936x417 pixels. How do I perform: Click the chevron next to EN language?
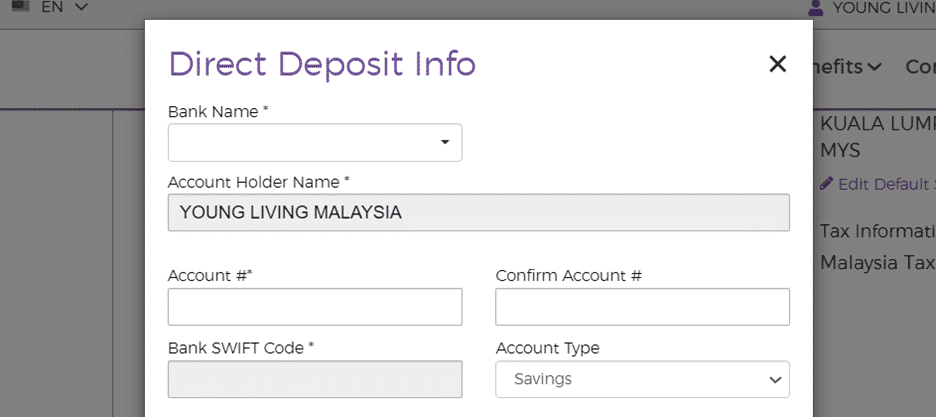(81, 7)
